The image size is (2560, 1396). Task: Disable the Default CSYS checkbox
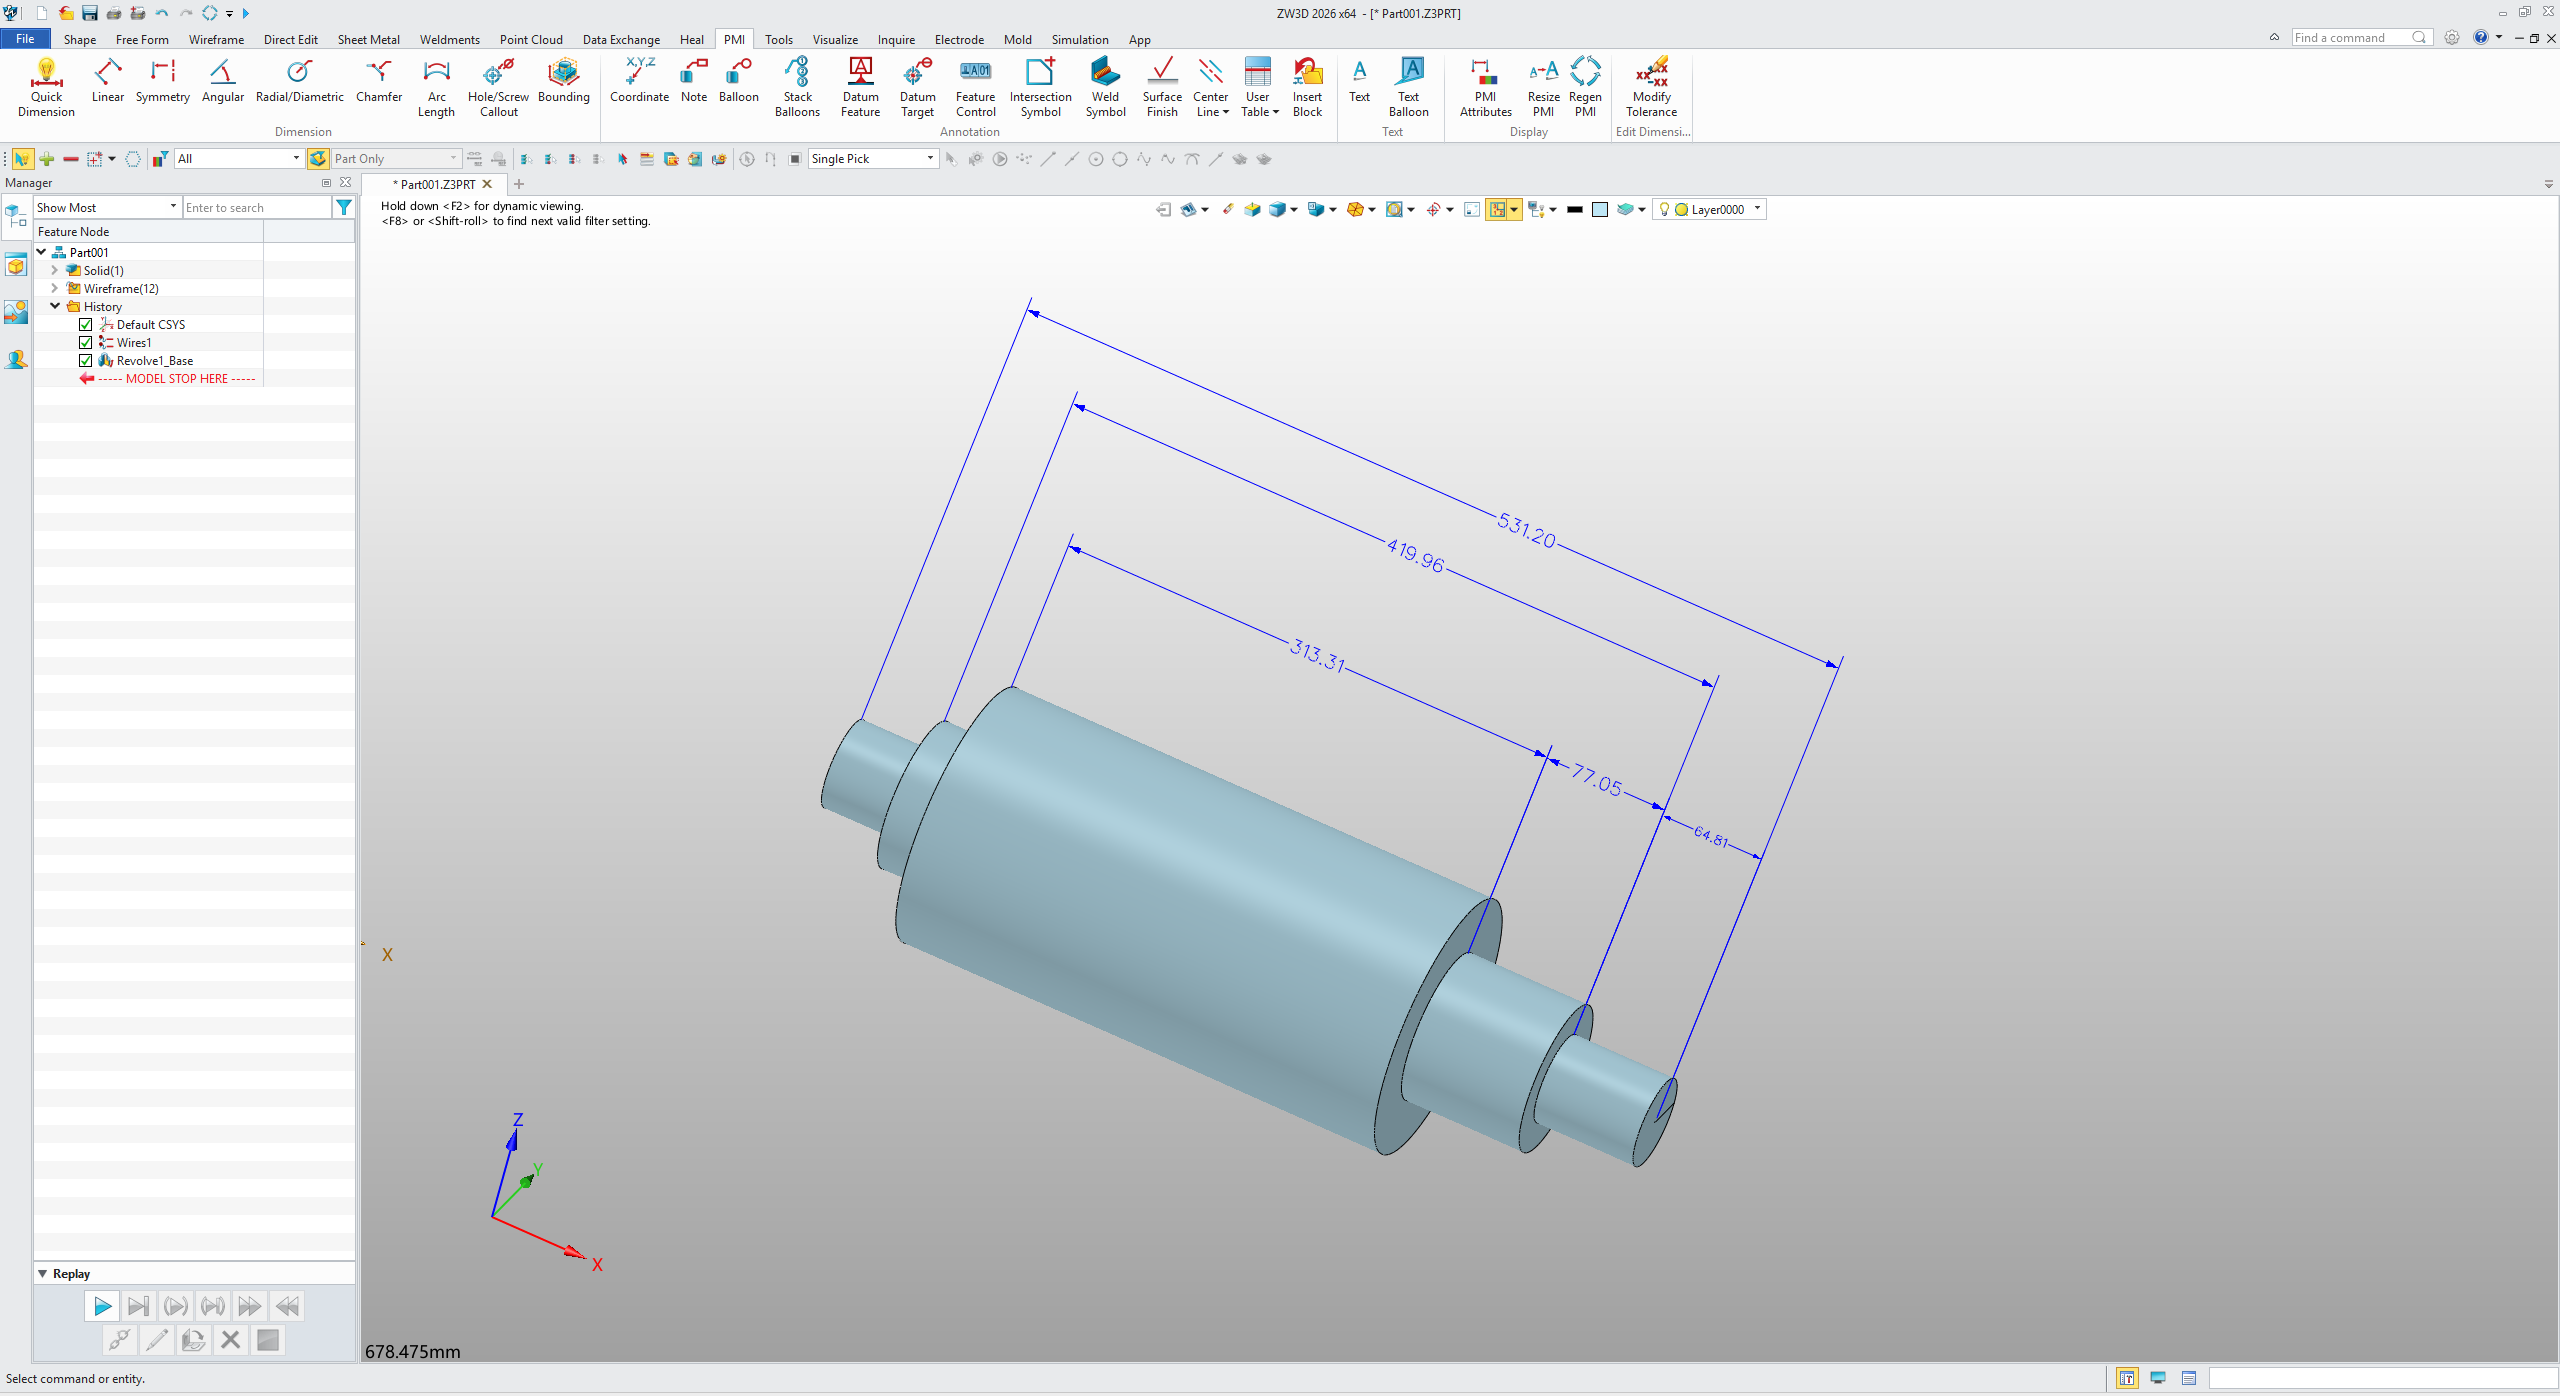tap(86, 324)
